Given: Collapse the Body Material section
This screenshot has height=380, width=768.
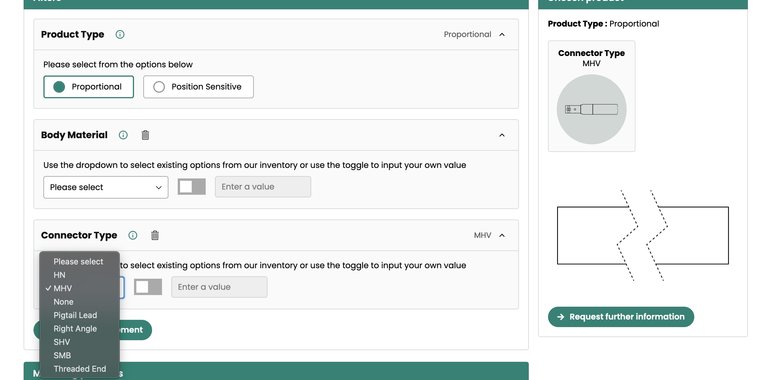Looking at the screenshot, I should pyautogui.click(x=502, y=135).
